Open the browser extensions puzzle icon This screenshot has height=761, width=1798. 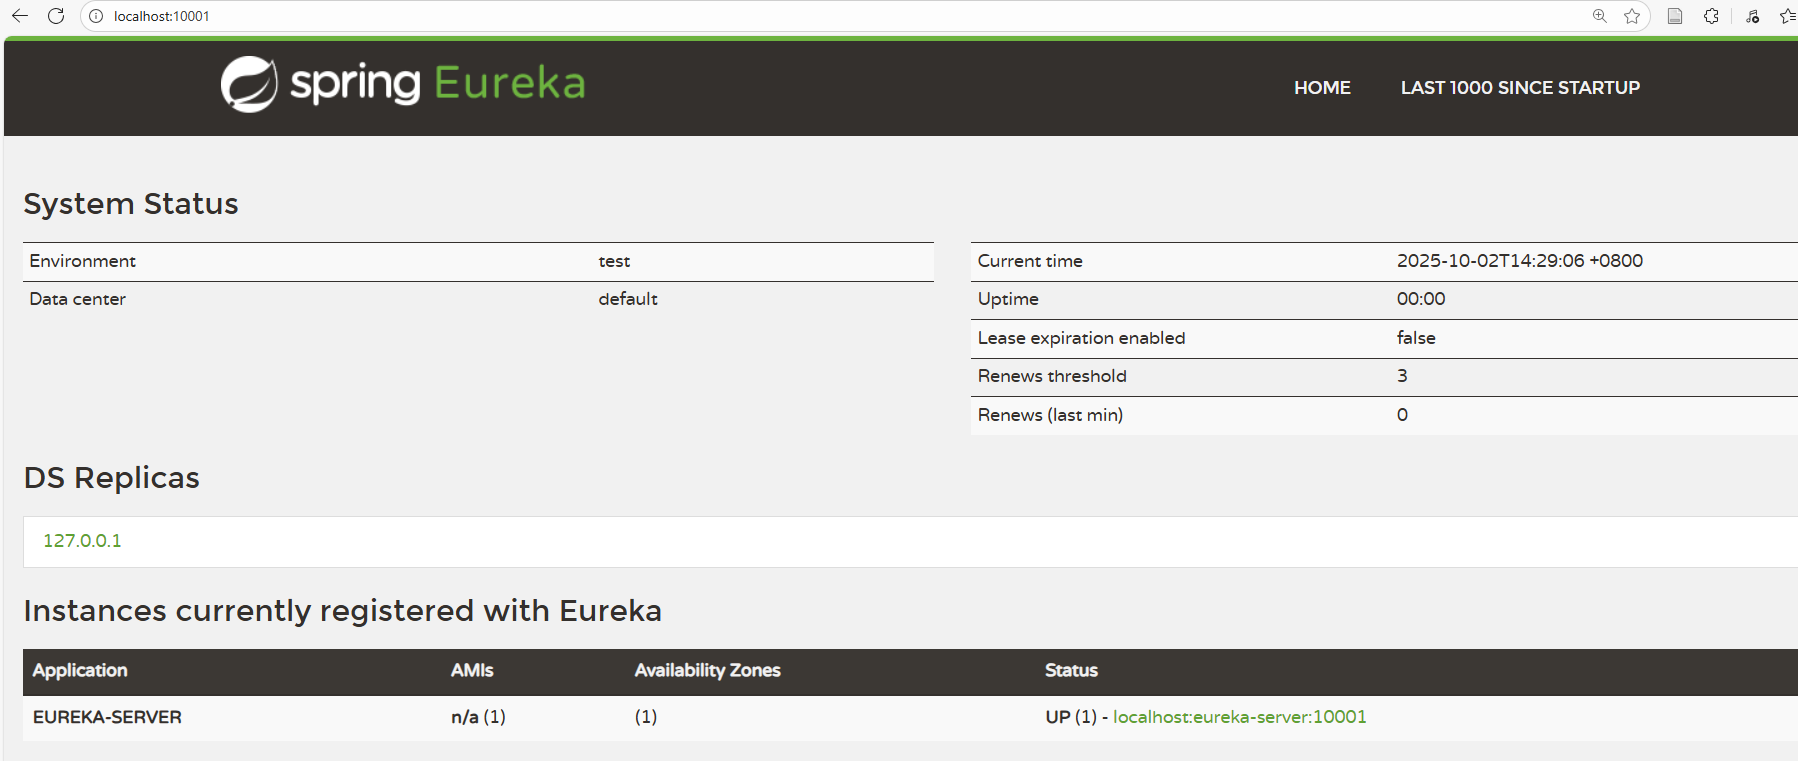pos(1712,16)
